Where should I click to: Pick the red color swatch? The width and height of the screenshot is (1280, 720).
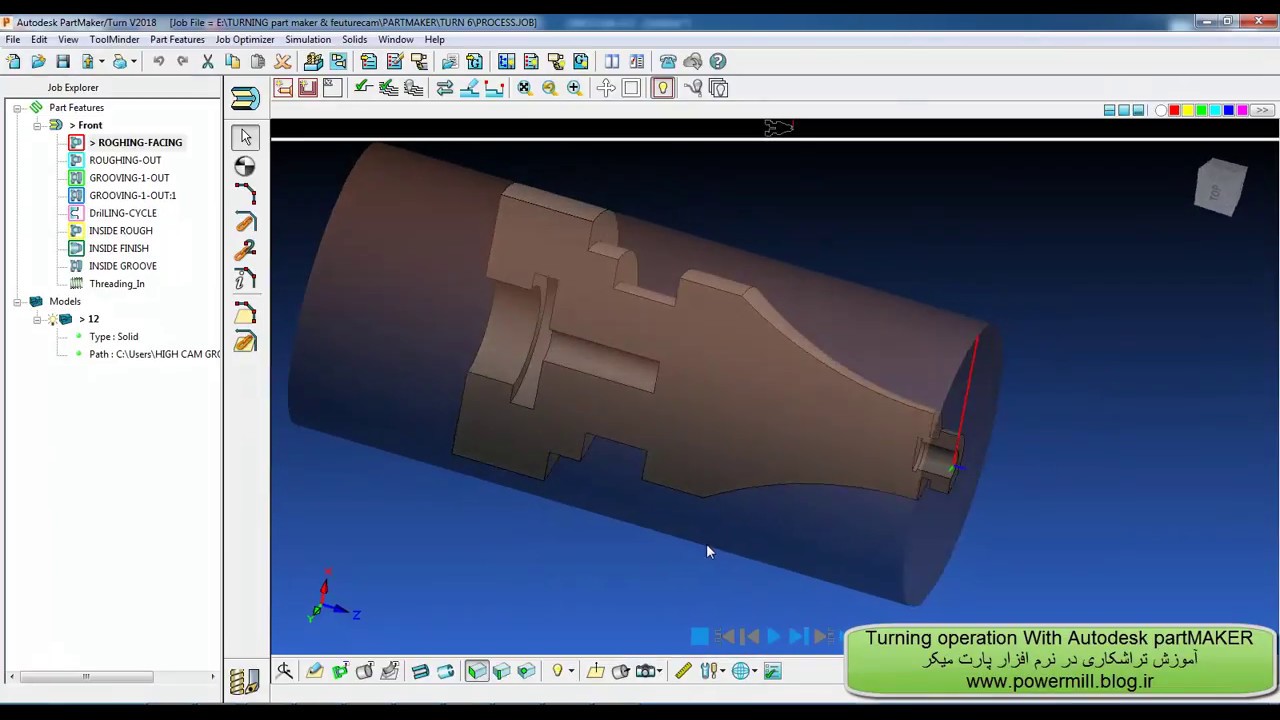[x=1174, y=110]
